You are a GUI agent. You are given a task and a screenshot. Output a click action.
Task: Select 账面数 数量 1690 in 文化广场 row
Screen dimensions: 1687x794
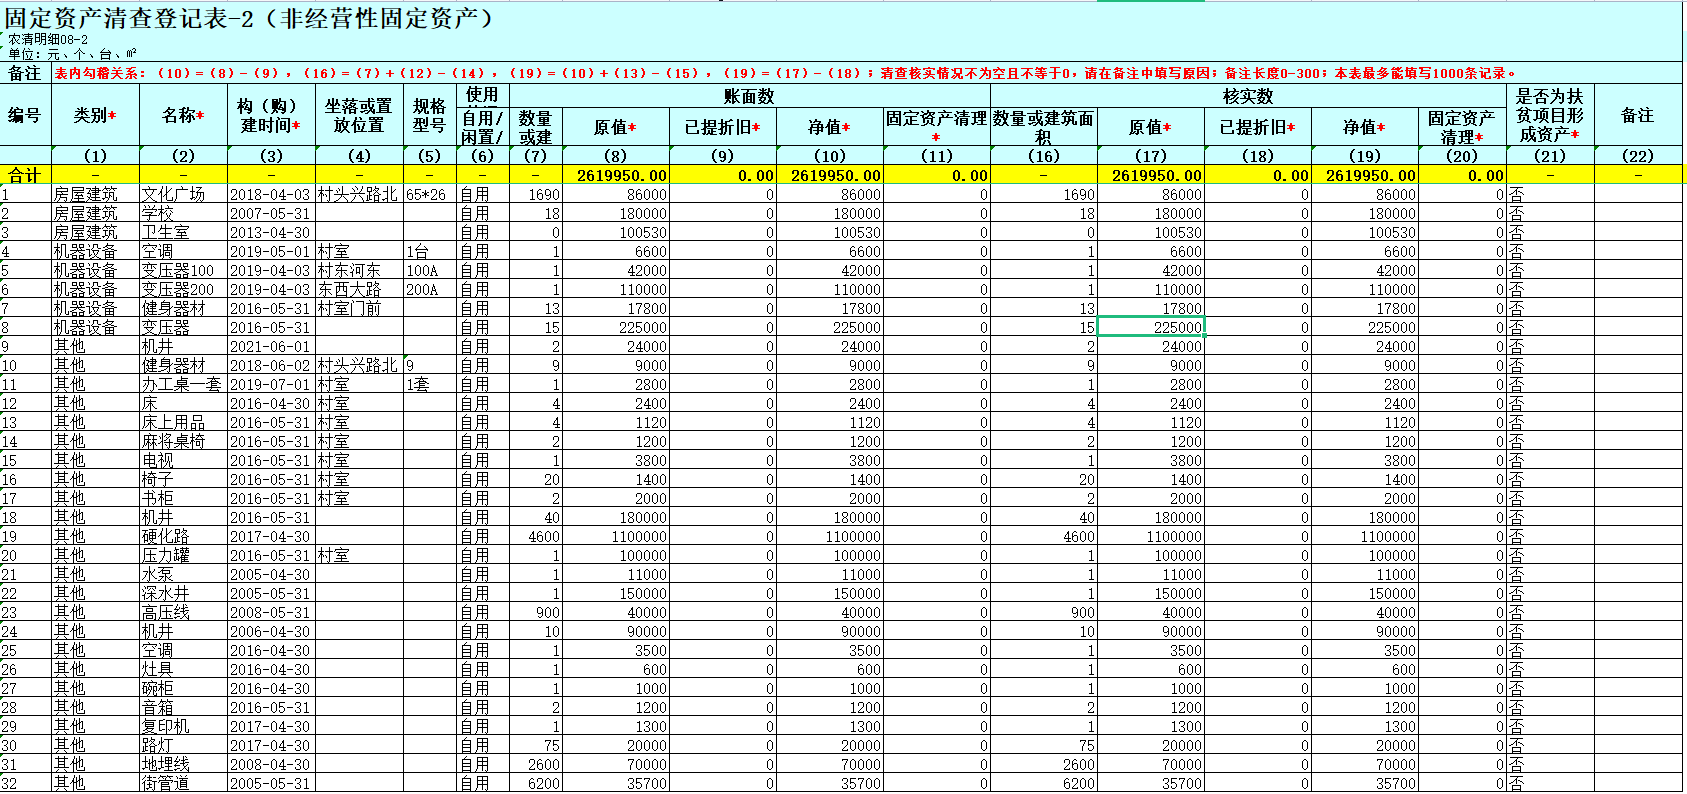[x=536, y=194]
